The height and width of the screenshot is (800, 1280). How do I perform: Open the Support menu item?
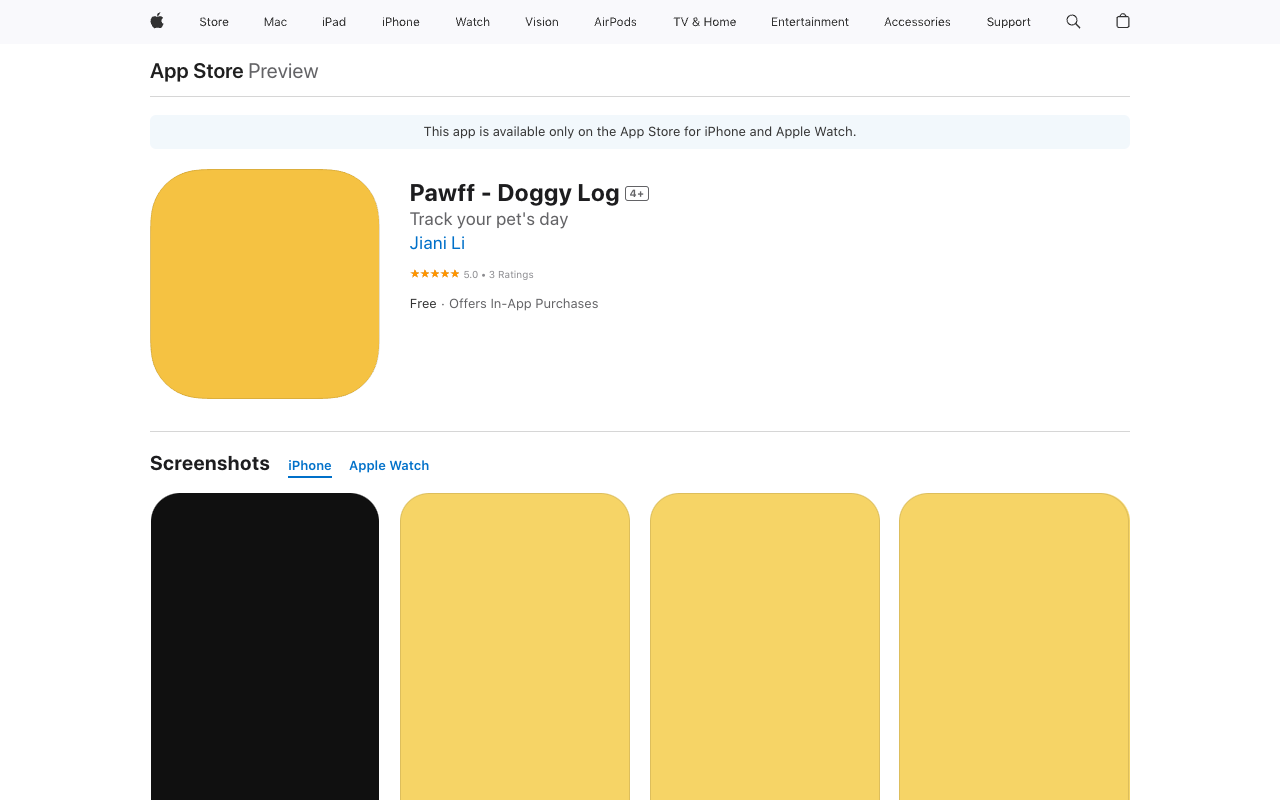1008,22
